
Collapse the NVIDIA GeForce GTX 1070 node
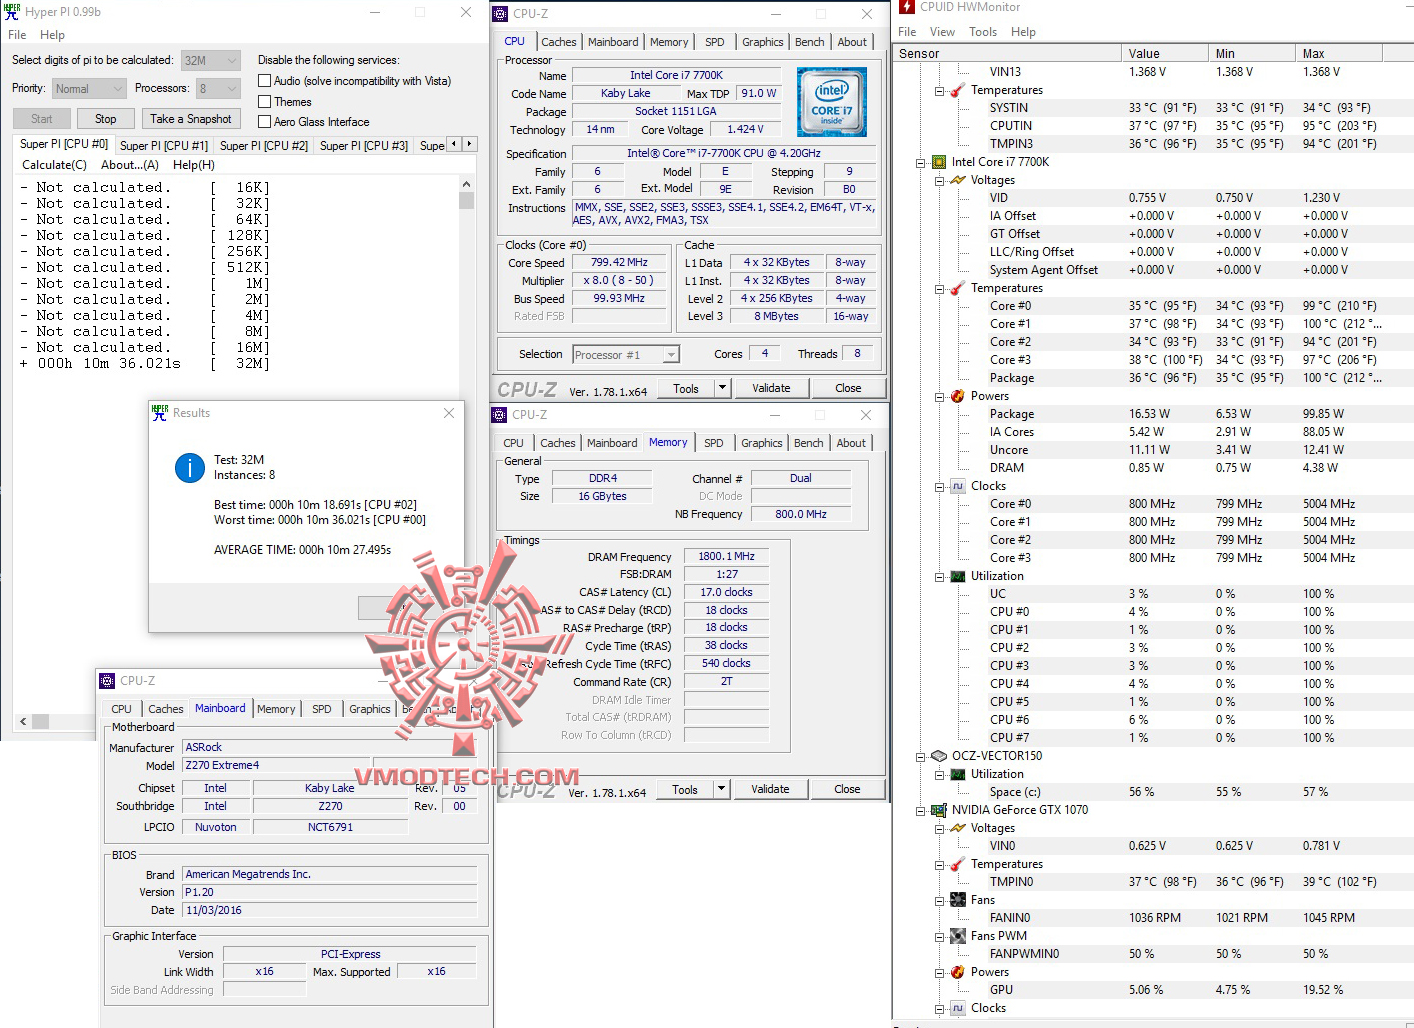[921, 810]
